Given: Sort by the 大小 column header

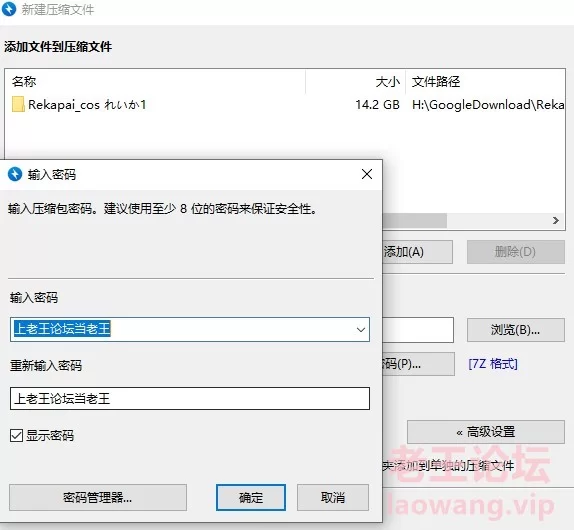Looking at the screenshot, I should (x=388, y=81).
